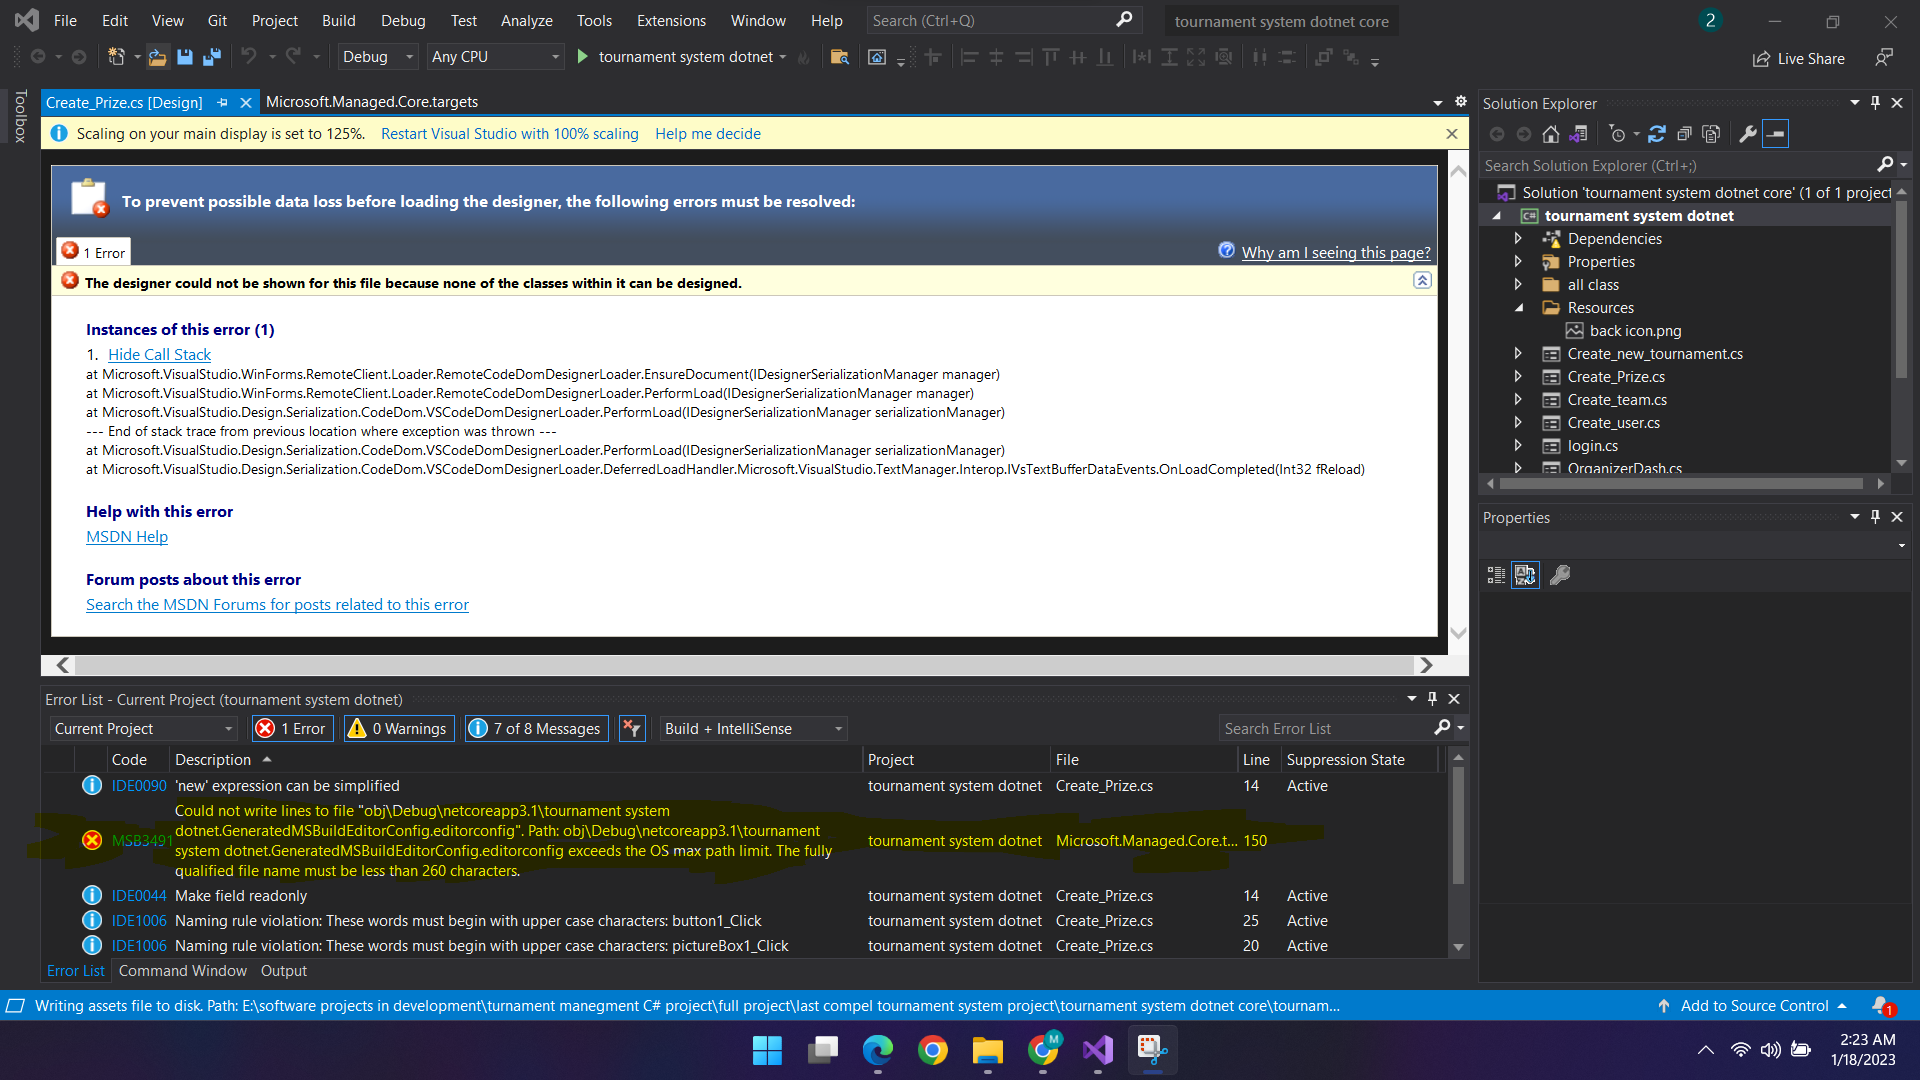This screenshot has height=1080, width=1920.
Task: Click the Categorized icon in Properties panel
Action: (x=1497, y=575)
